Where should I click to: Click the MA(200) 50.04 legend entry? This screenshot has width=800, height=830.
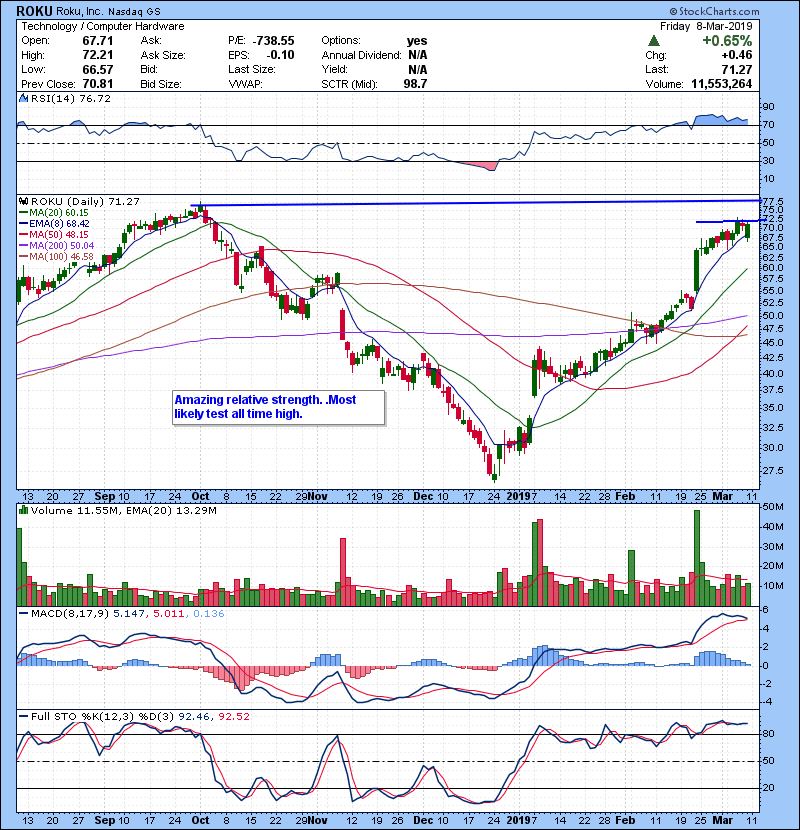[56, 246]
